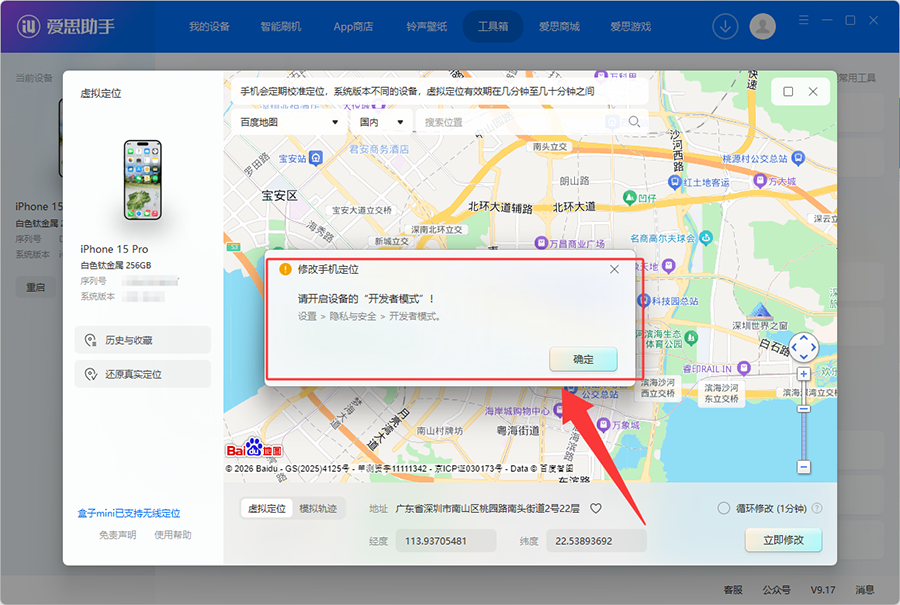Viewport: 900px width, 605px height.
Task: Maximize the virtual location window
Action: point(788,91)
